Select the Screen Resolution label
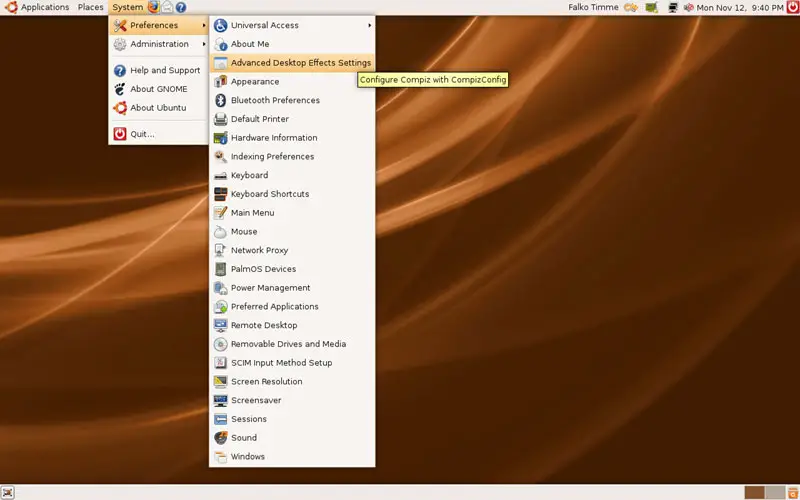The width and height of the screenshot is (800, 500). click(266, 382)
